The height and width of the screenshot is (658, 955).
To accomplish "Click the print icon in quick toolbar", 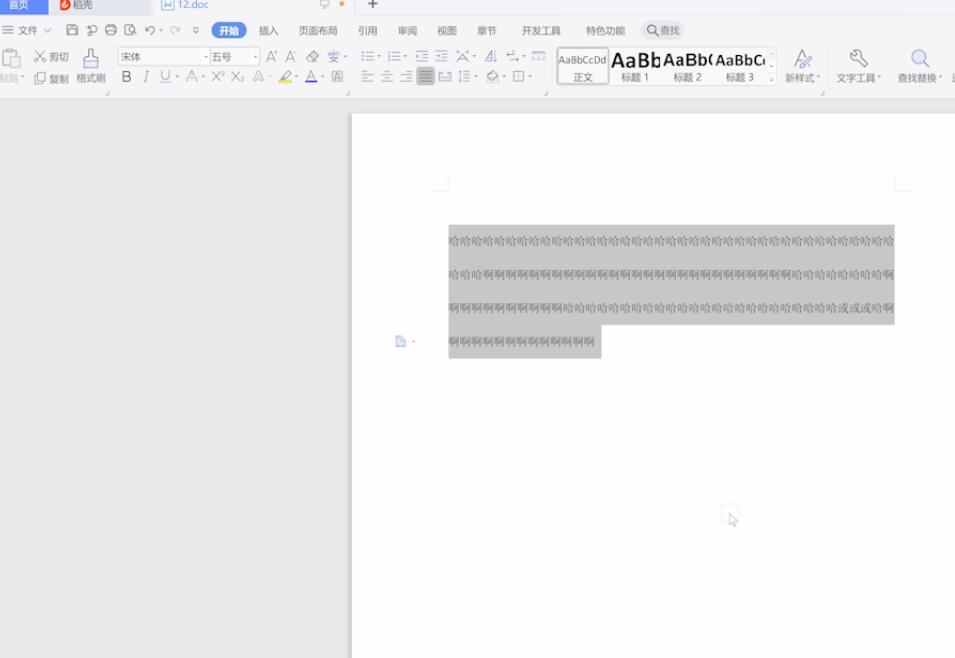I will (x=110, y=30).
